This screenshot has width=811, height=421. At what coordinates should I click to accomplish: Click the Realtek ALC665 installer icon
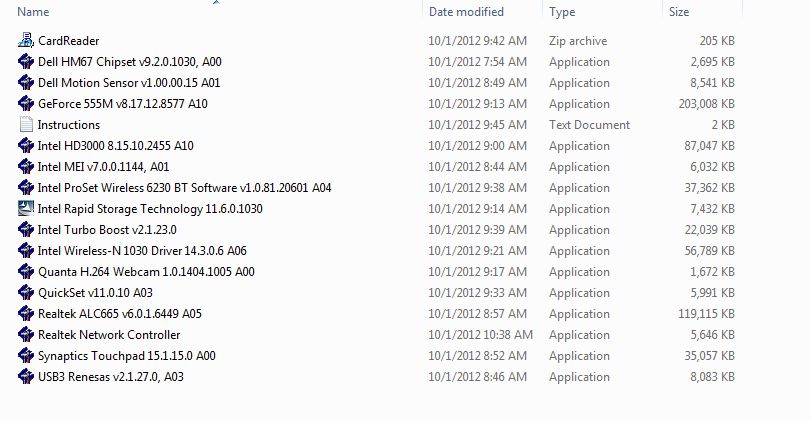[26, 313]
